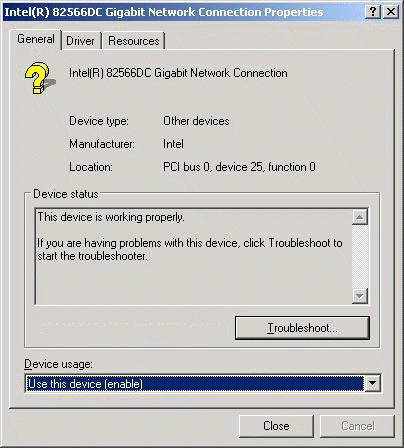Click the grayed-out Cancel button

tap(358, 426)
